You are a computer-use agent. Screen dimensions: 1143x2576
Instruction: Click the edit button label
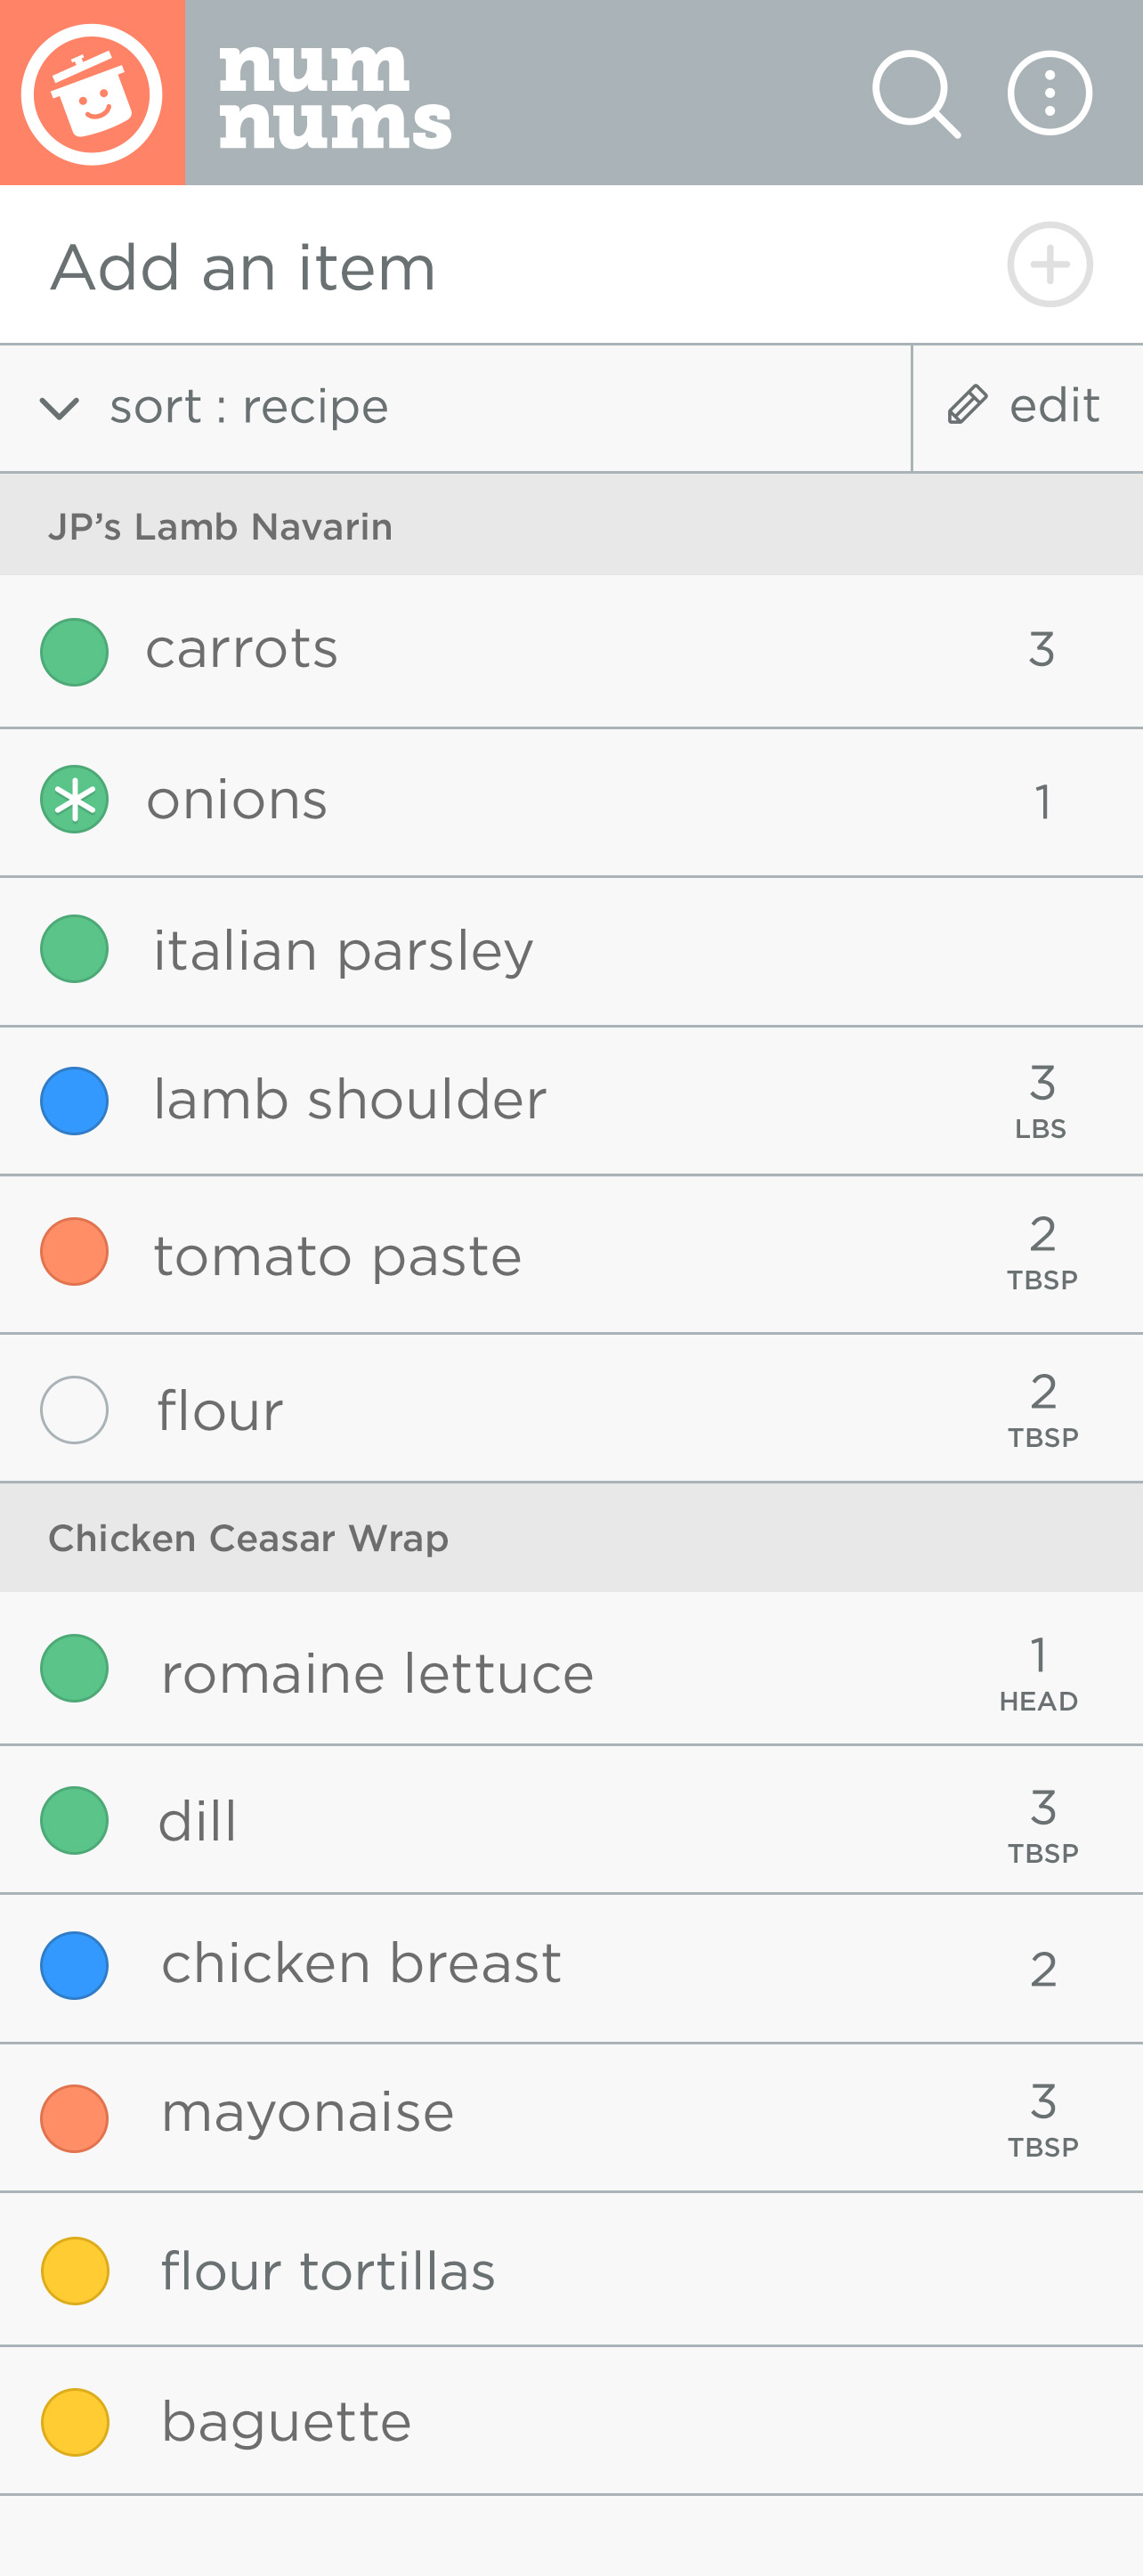1054,405
